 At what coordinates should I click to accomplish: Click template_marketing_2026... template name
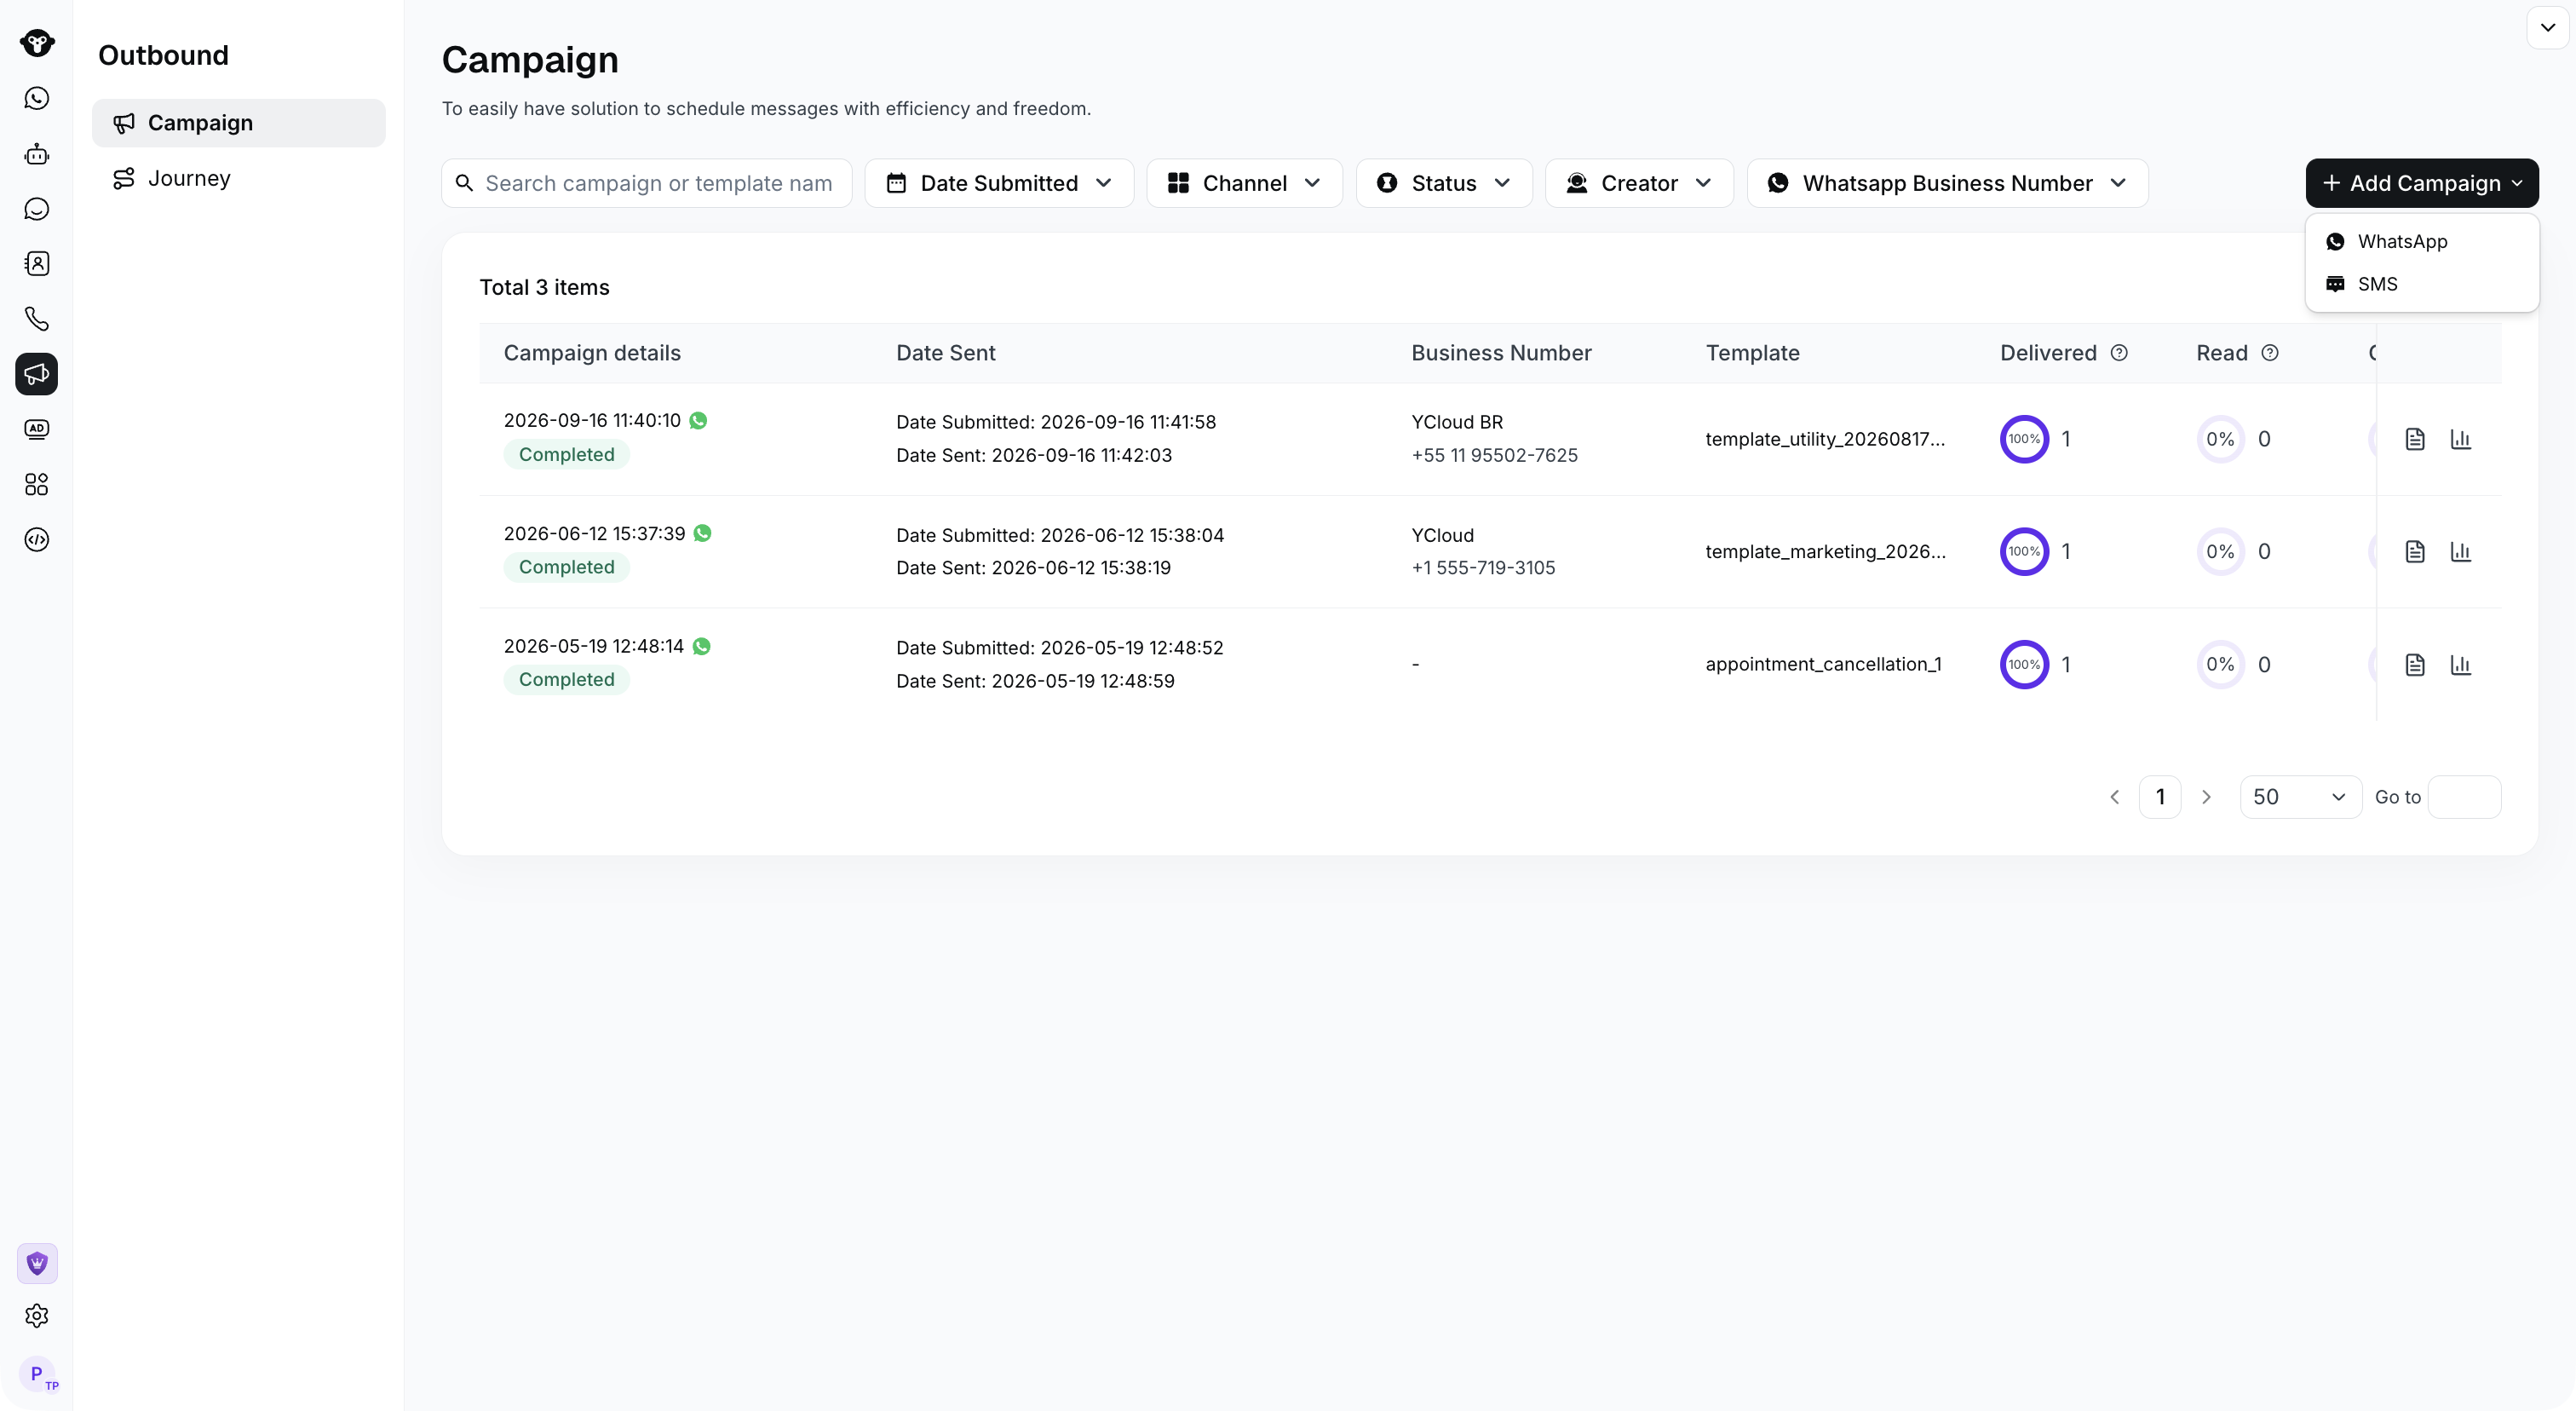[1825, 552]
